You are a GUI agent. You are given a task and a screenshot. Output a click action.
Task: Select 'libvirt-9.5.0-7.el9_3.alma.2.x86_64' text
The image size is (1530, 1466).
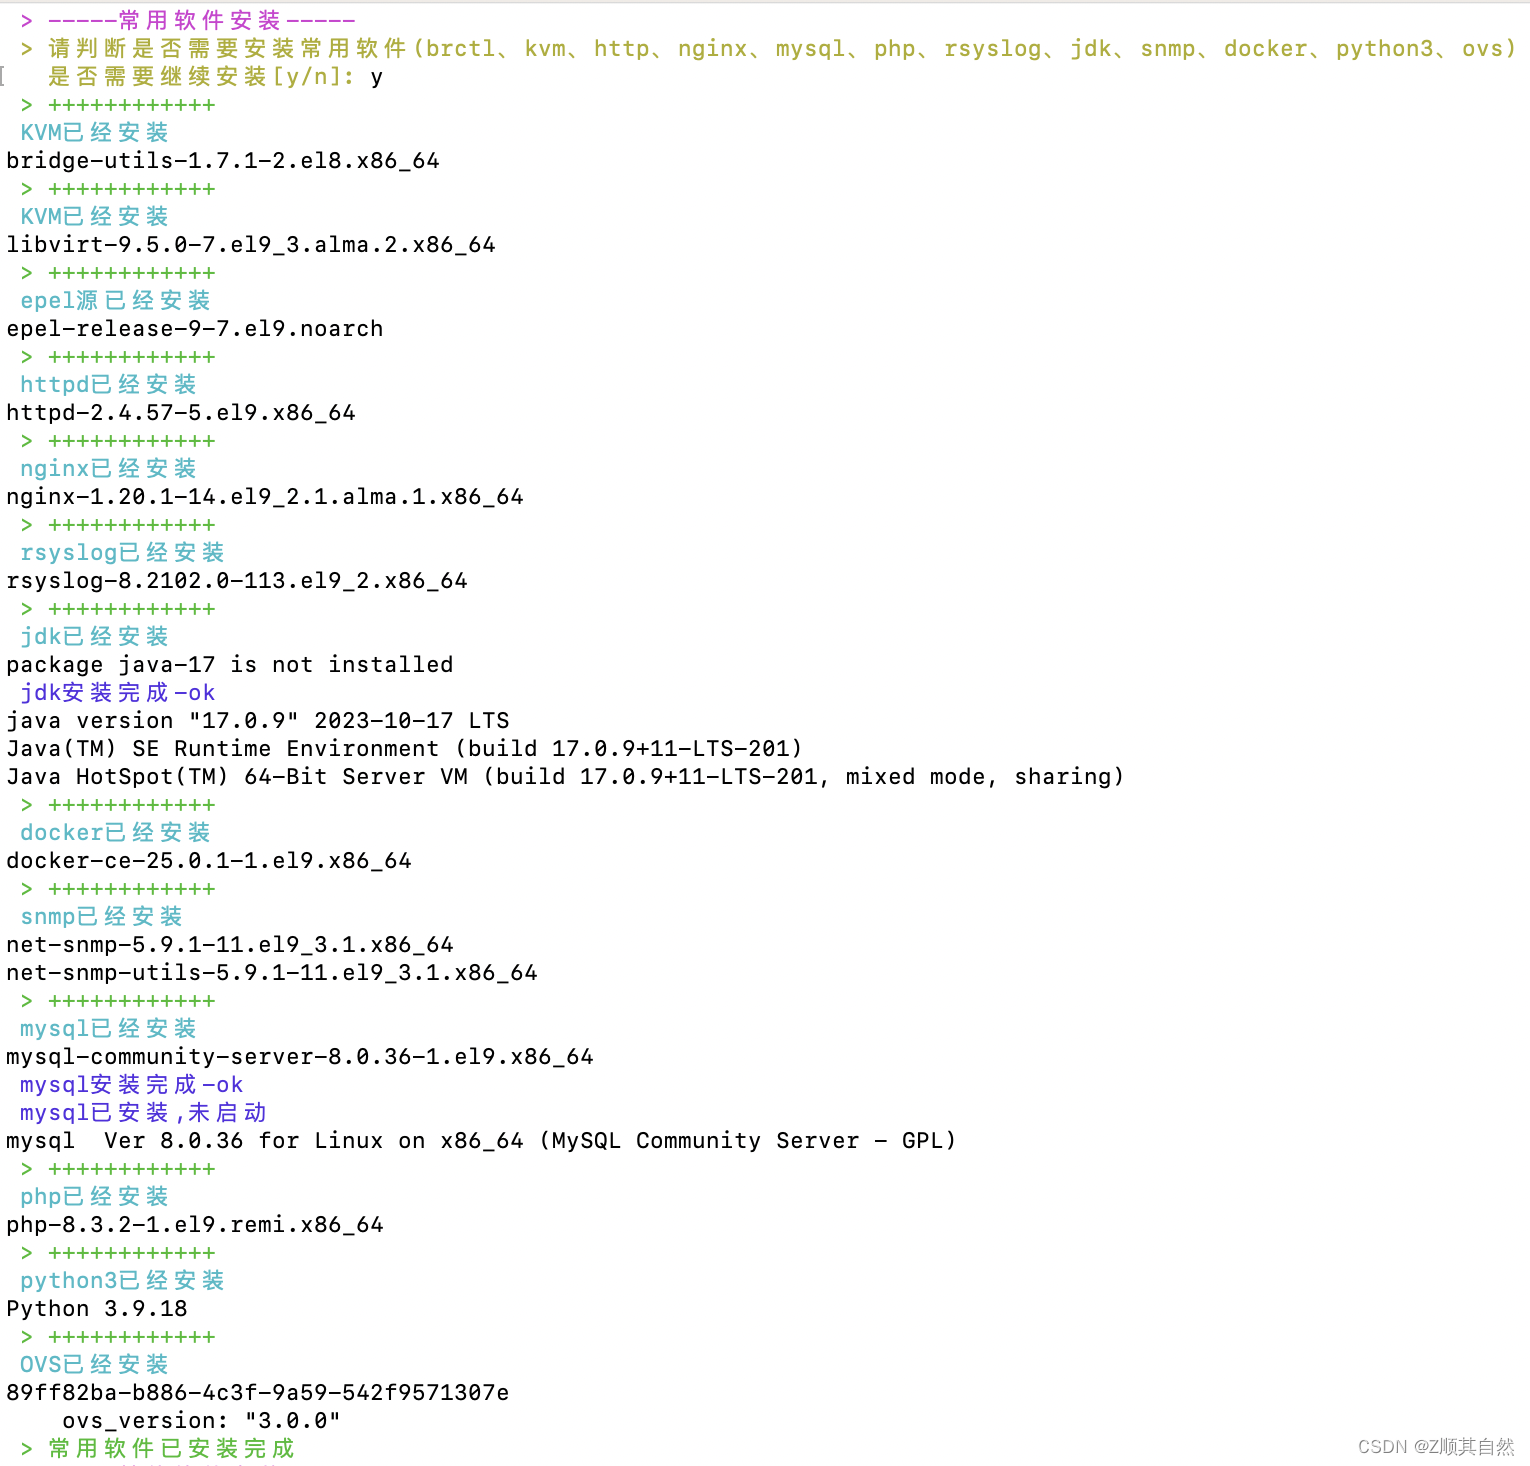[x=251, y=245]
